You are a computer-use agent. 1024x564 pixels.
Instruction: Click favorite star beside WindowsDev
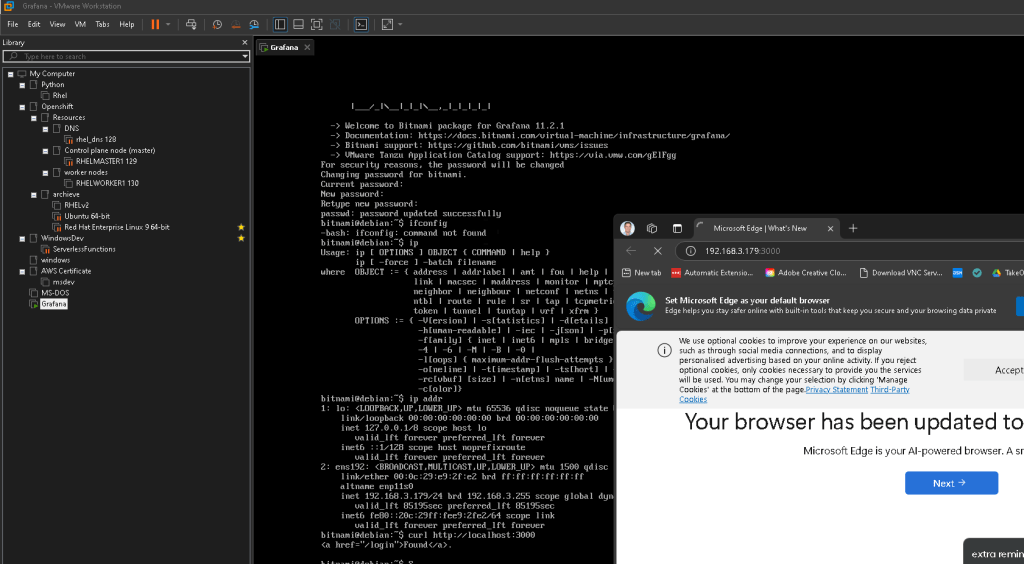tap(241, 238)
